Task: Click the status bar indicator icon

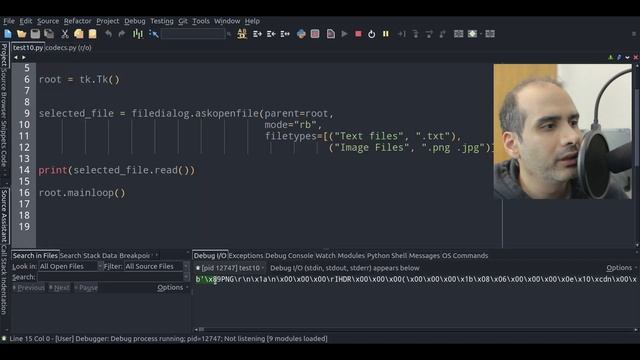Action: (4, 338)
